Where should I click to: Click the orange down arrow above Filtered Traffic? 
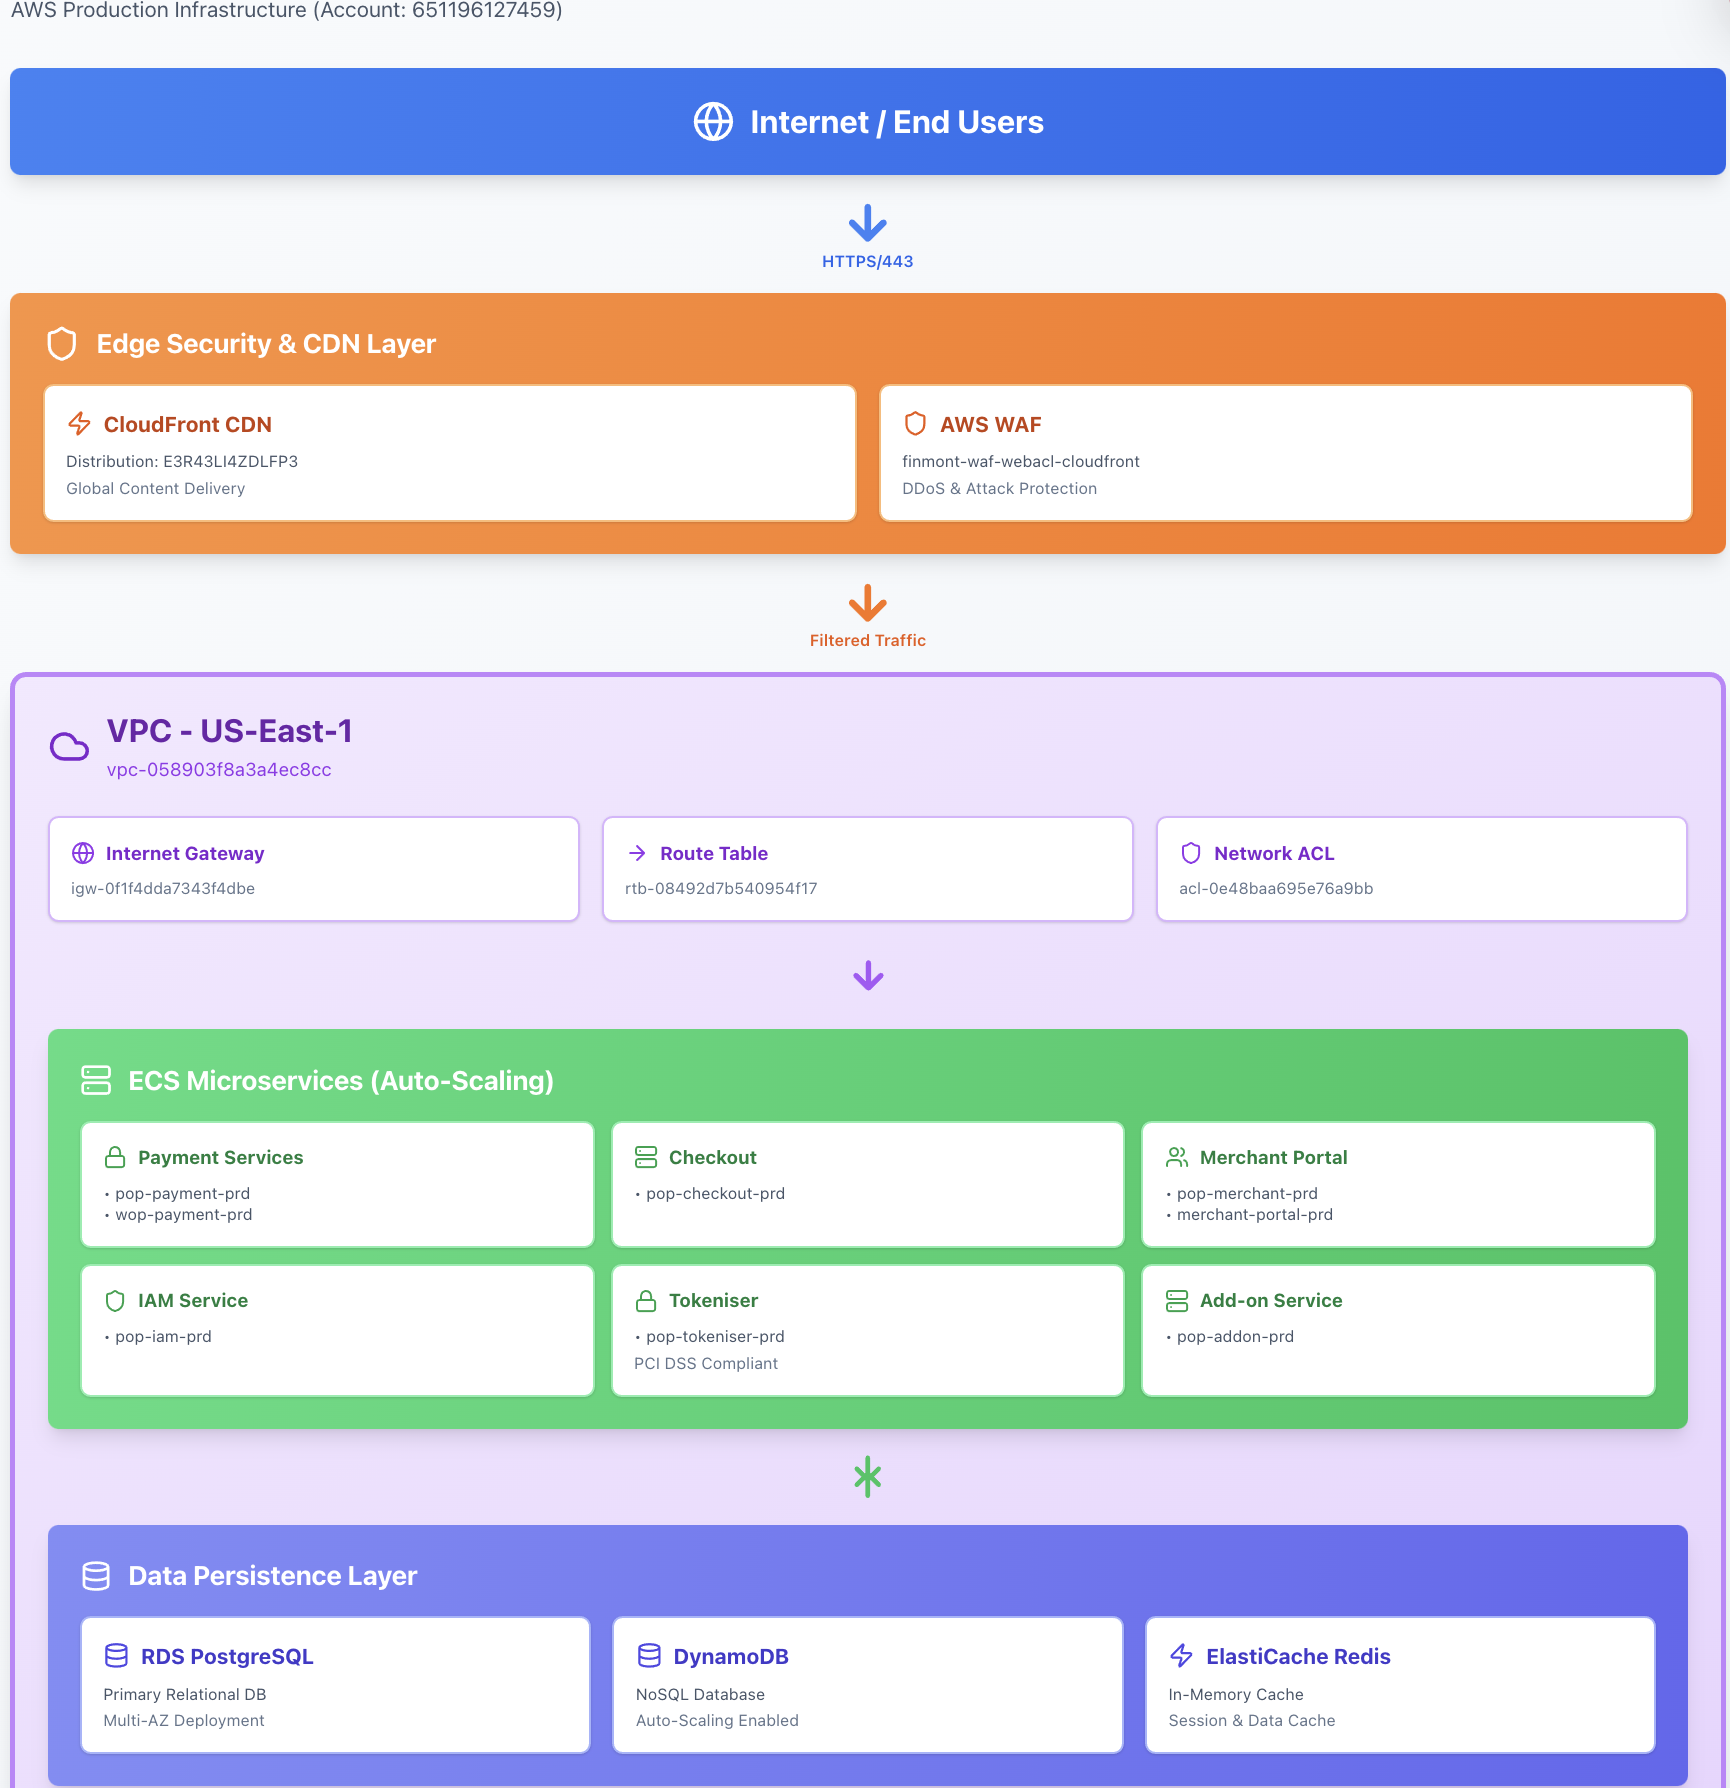coord(868,603)
